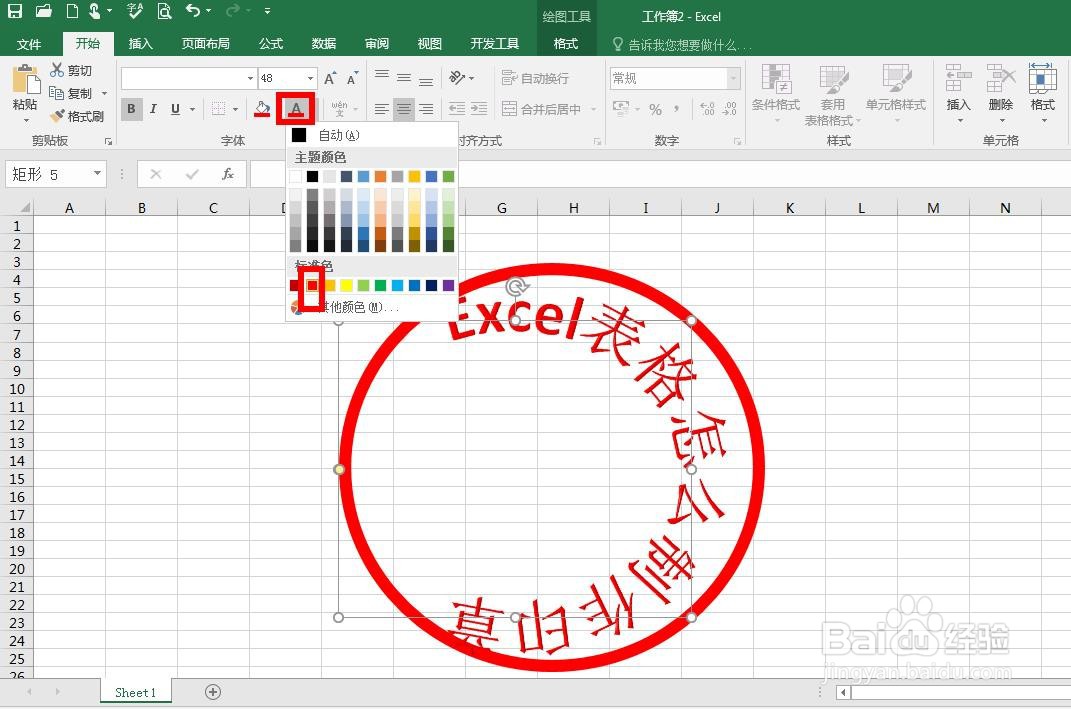Screen dimensions: 1071x709
Task: Switch to the 插入 (Insert) tab
Action: (x=140, y=44)
